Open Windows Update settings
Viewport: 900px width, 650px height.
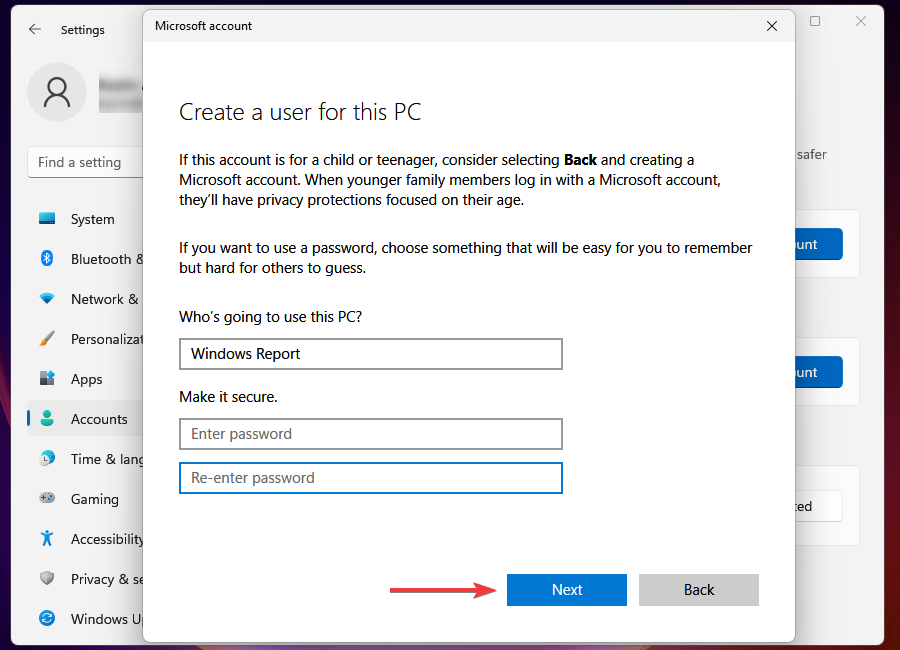(46, 619)
